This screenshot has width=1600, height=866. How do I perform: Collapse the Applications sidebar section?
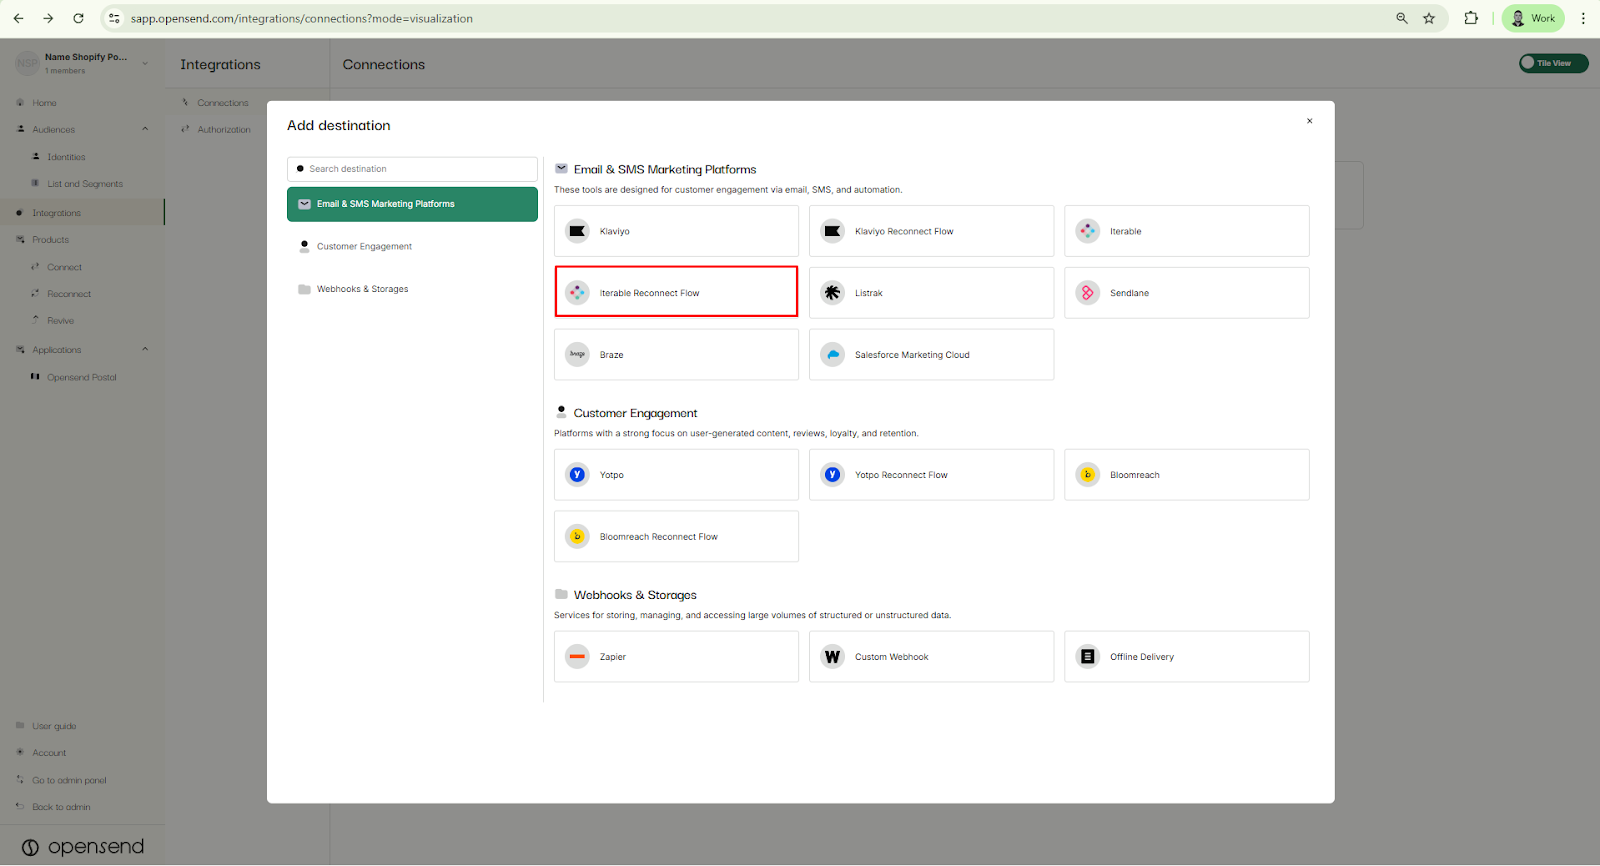coord(145,350)
